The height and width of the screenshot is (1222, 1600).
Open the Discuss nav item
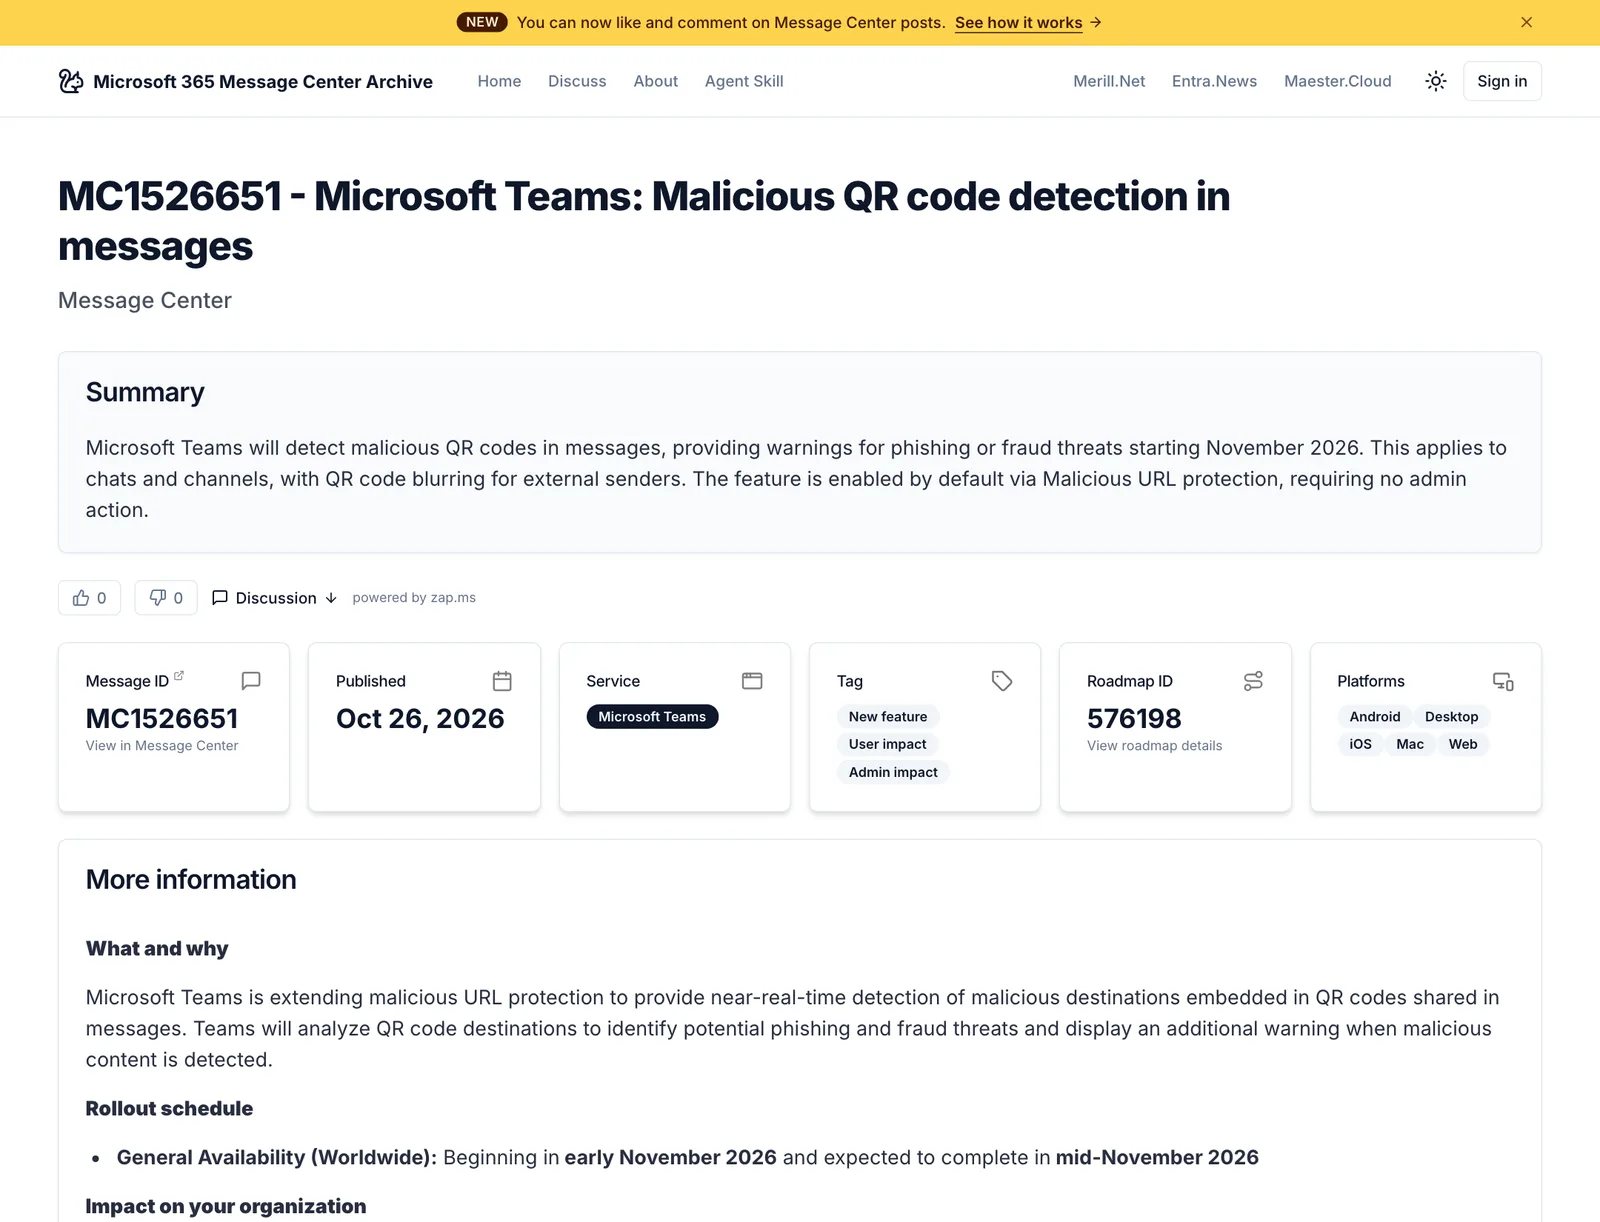pyautogui.click(x=577, y=81)
